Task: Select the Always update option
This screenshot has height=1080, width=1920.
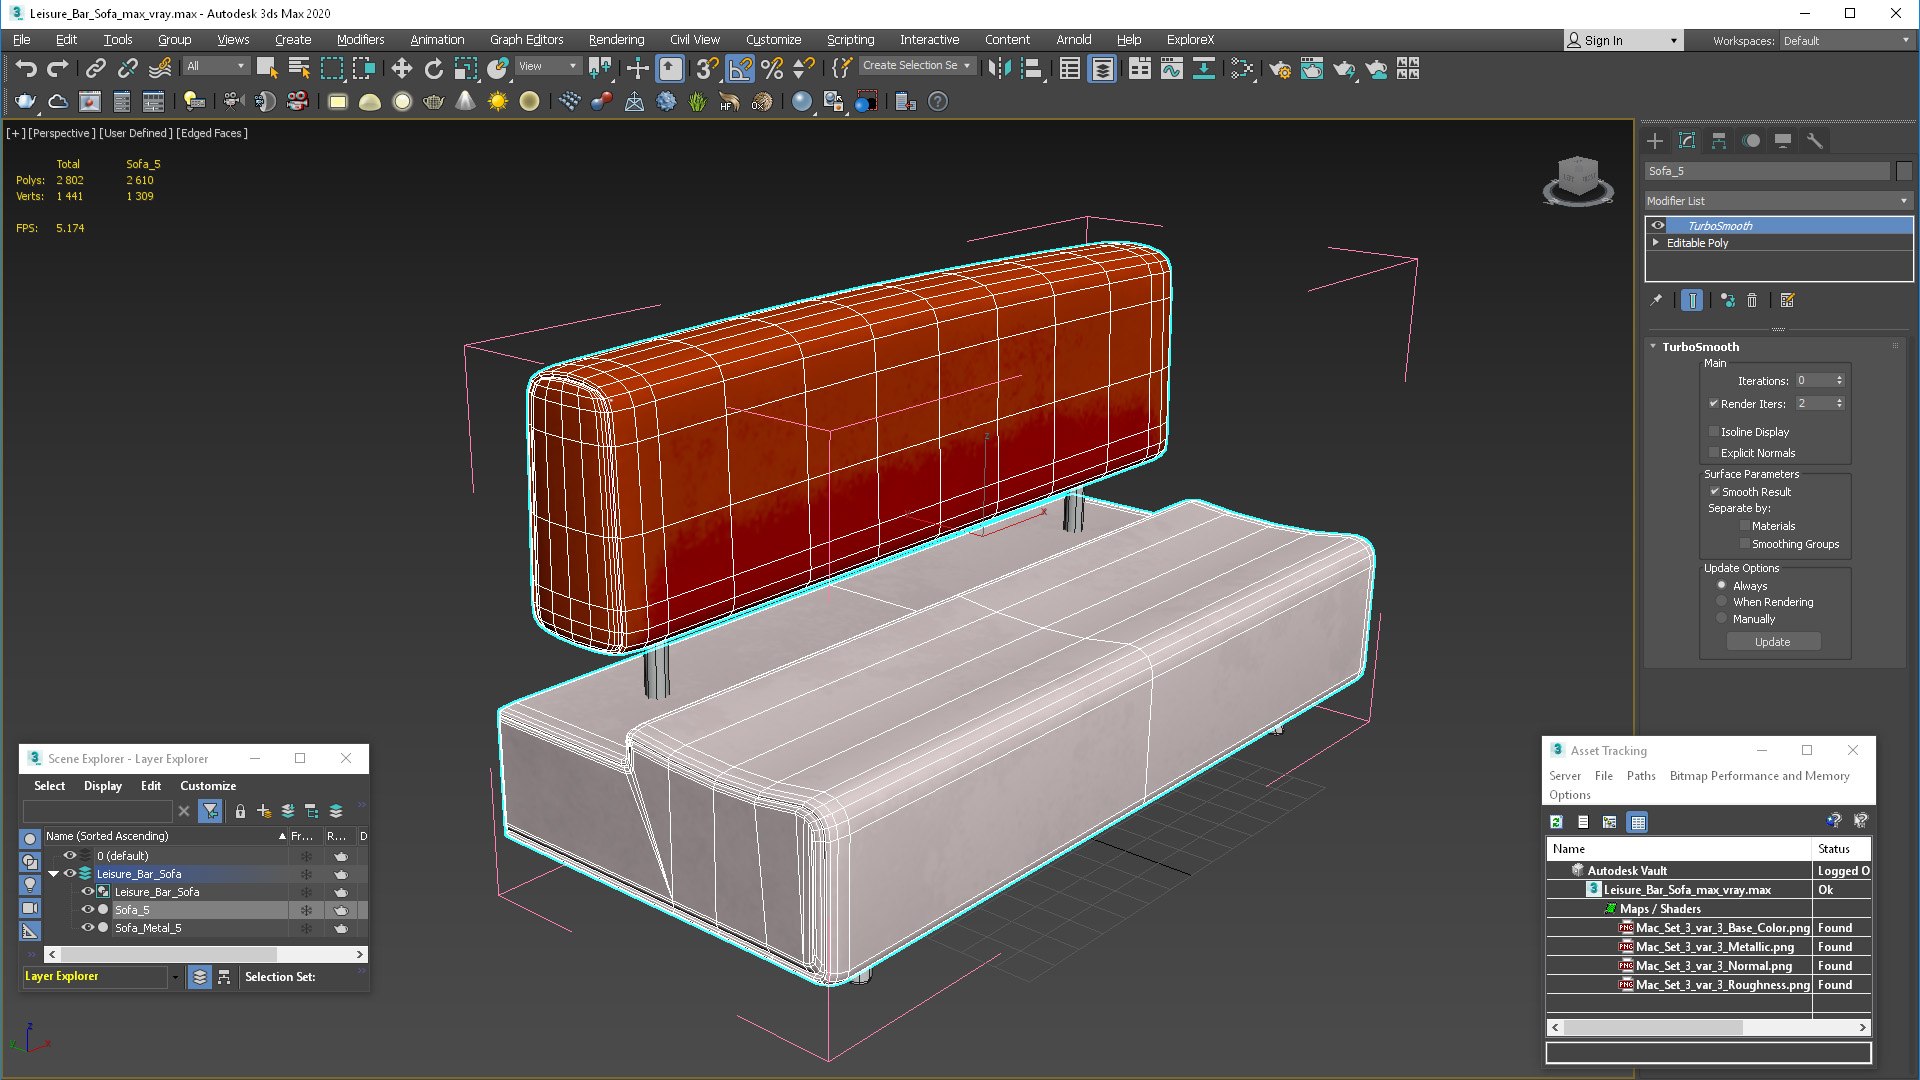Action: [x=1722, y=586]
